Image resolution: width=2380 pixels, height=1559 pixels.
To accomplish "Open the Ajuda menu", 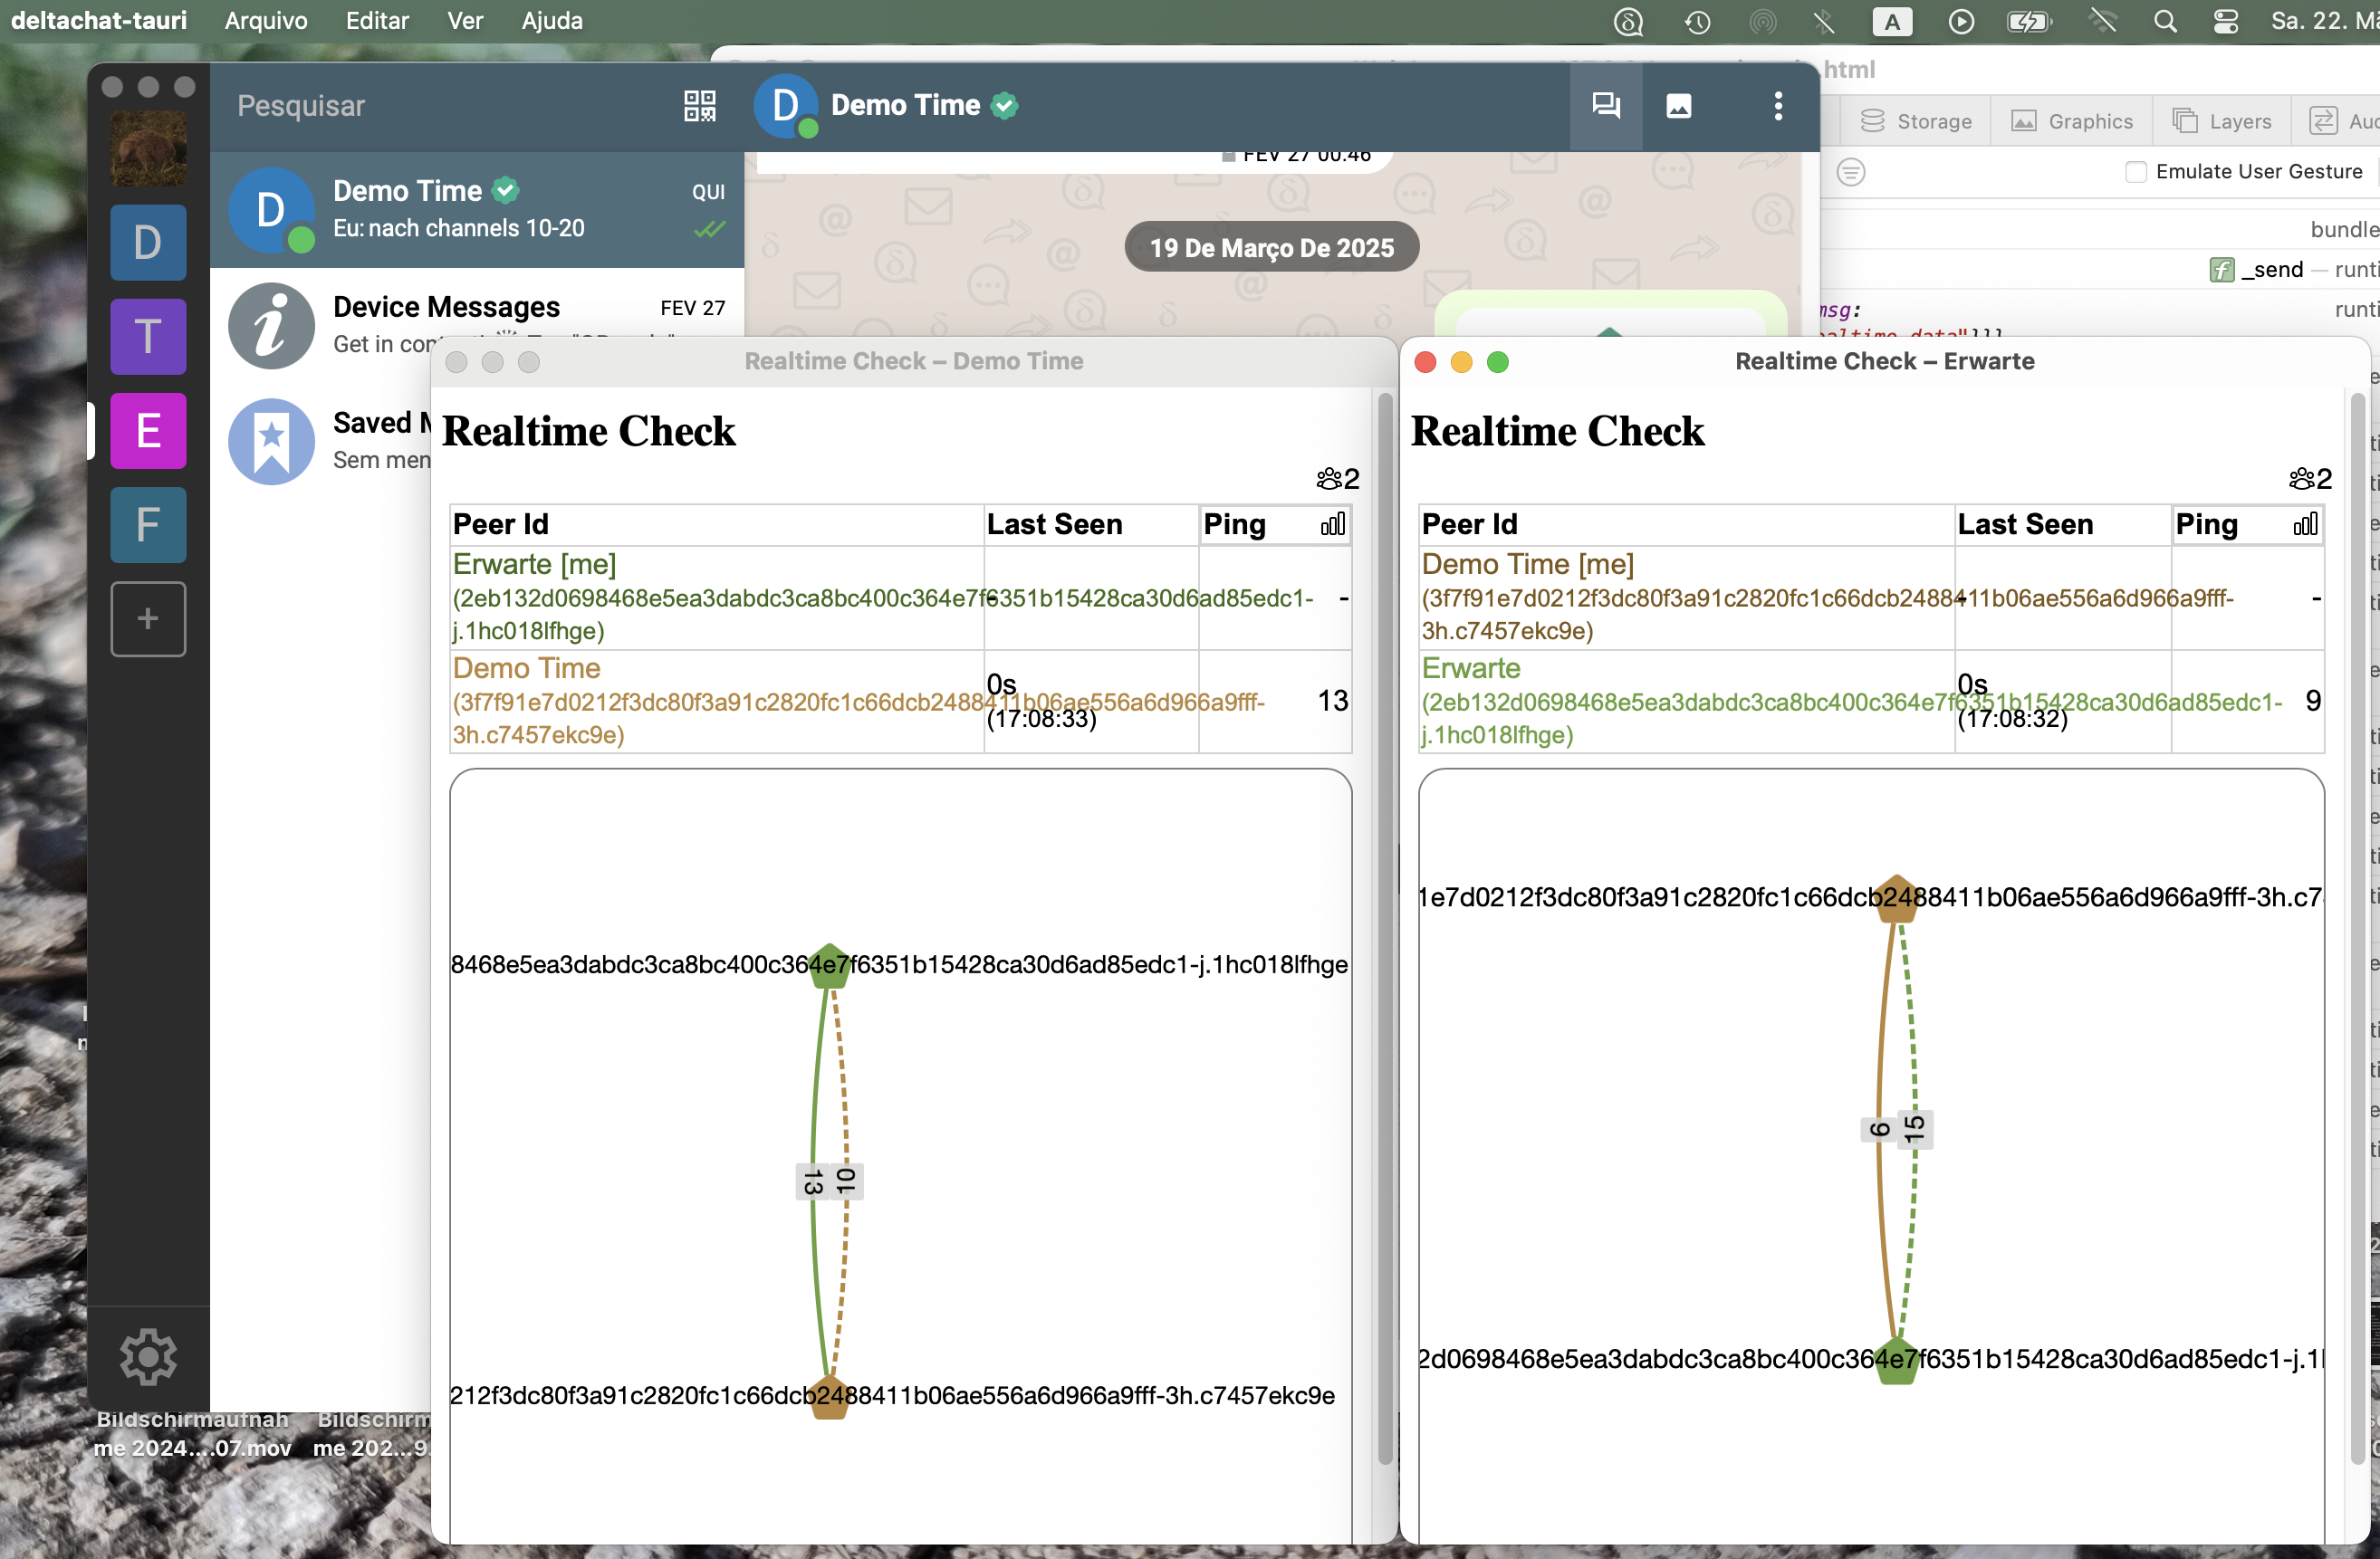I will pos(552,21).
